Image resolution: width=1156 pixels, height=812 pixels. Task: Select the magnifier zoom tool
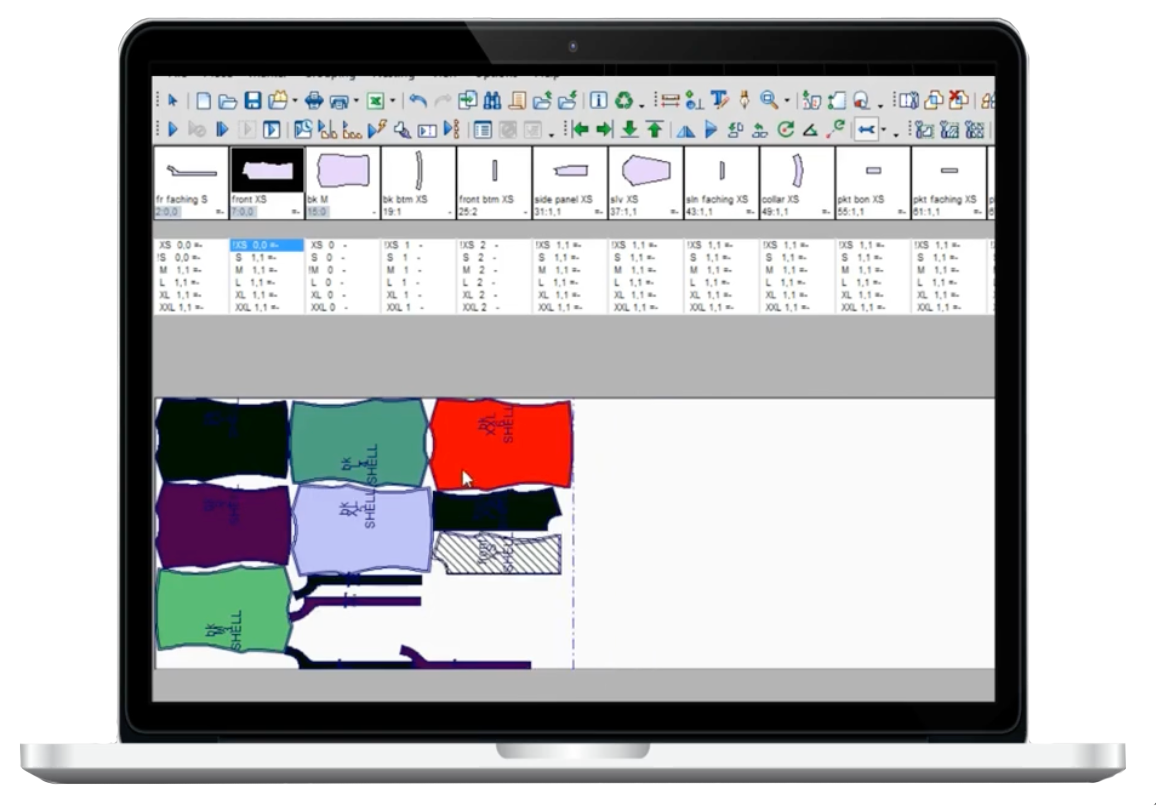coord(768,102)
